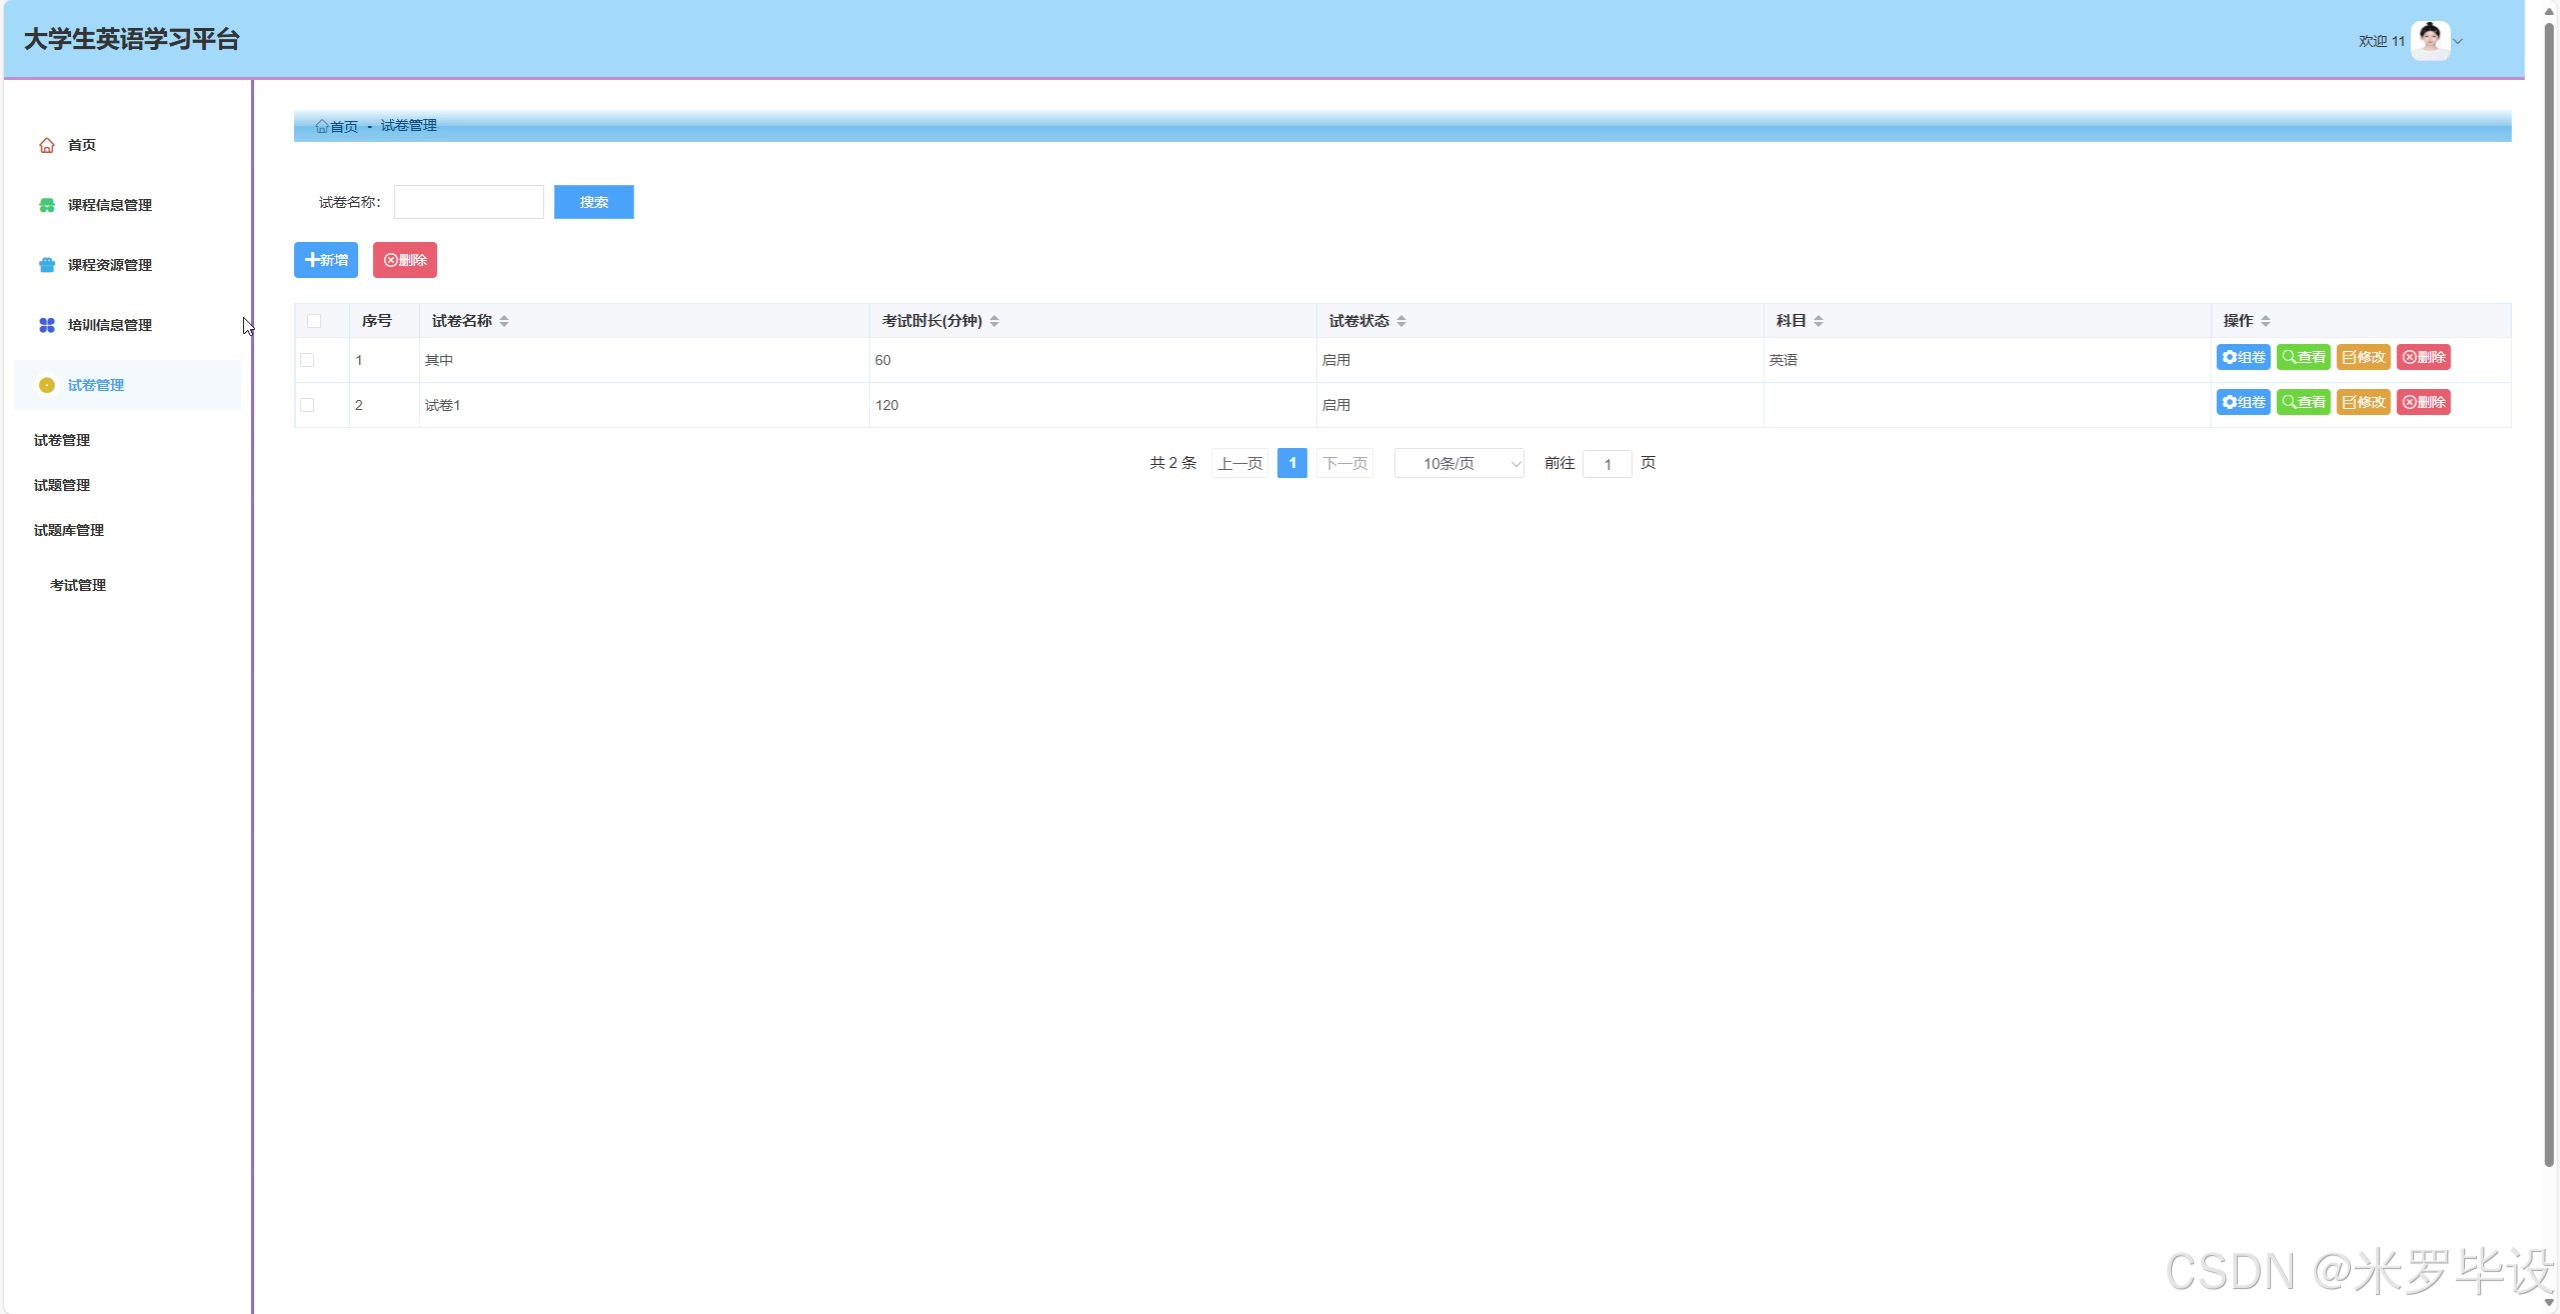This screenshot has height=1314, width=2560.
Task: Click the green 课程信息管理 icon
Action: pyautogui.click(x=47, y=205)
